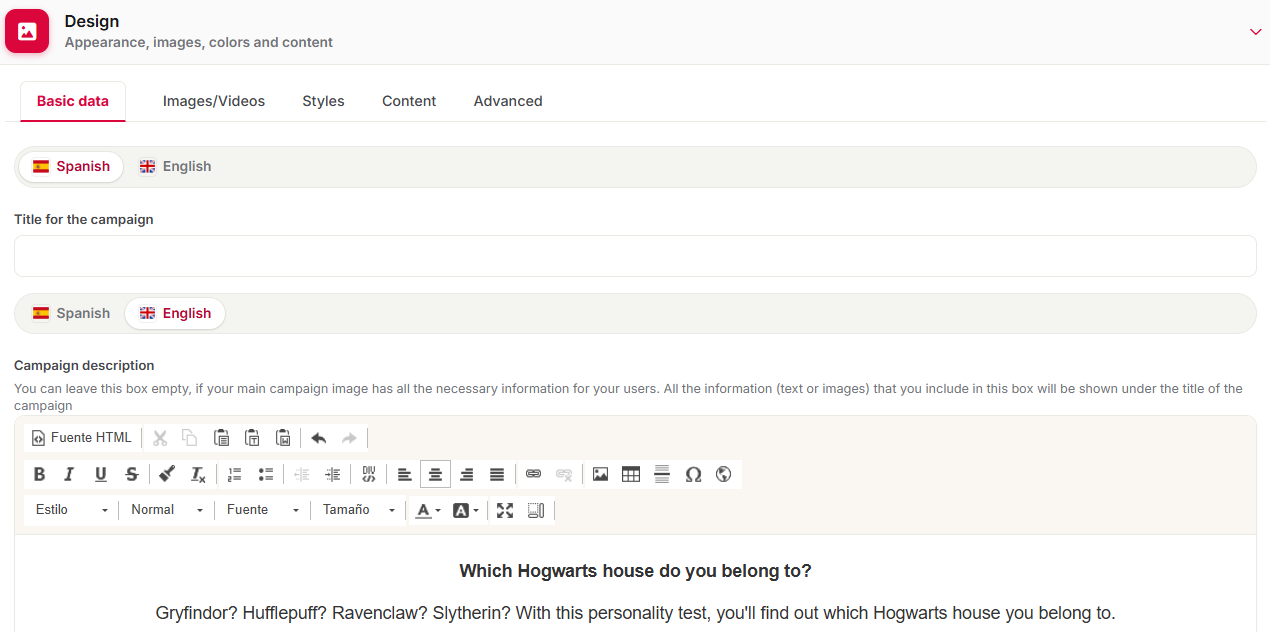Click the heading 'Which Hogwarts house do you belong to?'
This screenshot has width=1270, height=632.
tap(635, 571)
